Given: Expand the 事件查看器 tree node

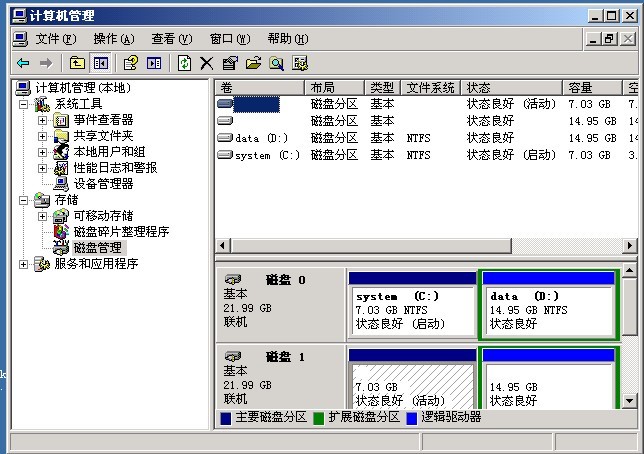Looking at the screenshot, I should click(42, 120).
